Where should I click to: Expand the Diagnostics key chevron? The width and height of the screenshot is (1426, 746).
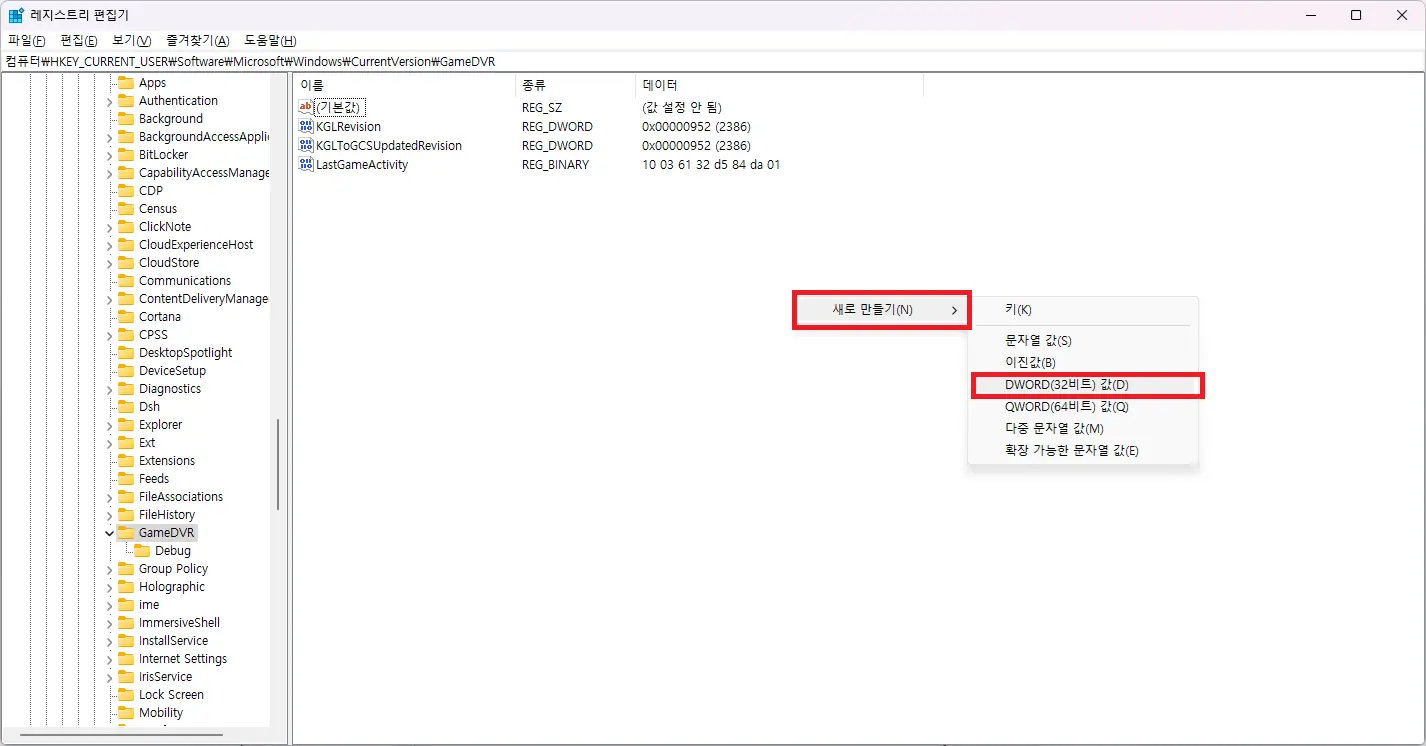point(109,389)
